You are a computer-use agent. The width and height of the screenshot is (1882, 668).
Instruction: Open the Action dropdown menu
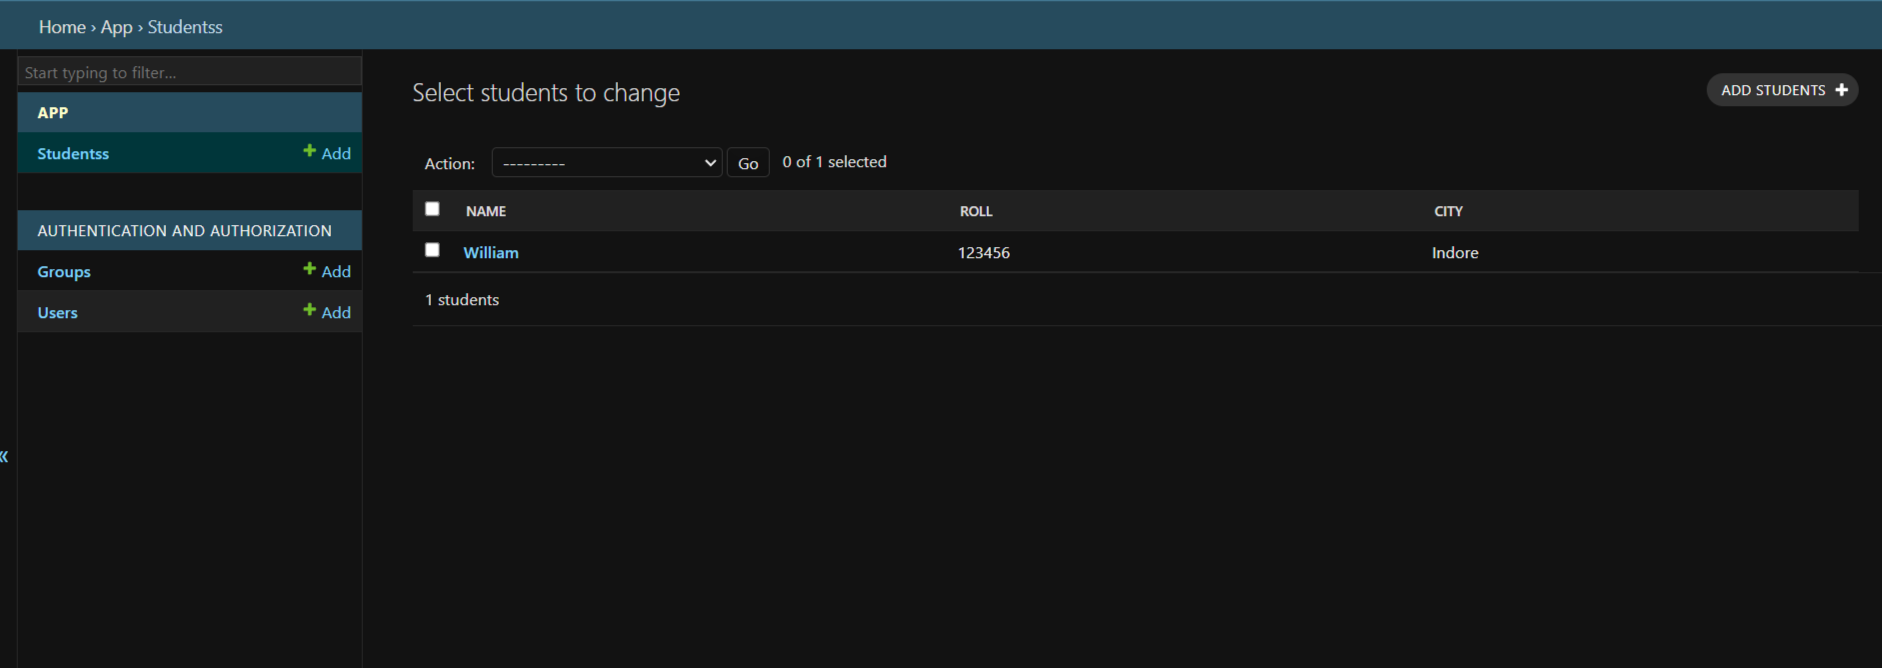pyautogui.click(x=606, y=163)
